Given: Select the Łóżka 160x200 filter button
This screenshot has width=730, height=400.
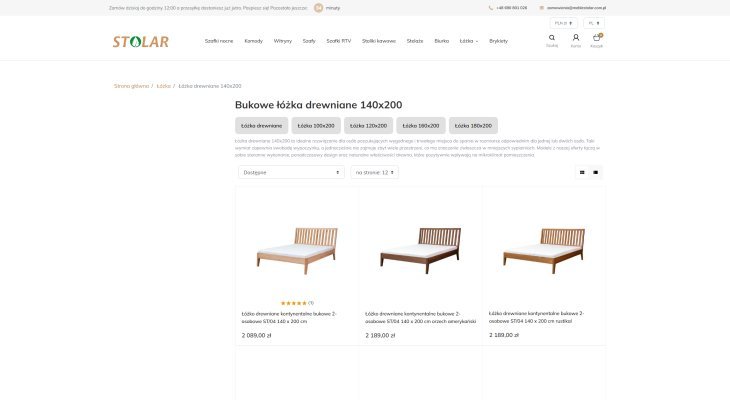Looking at the screenshot, I should (x=422, y=126).
